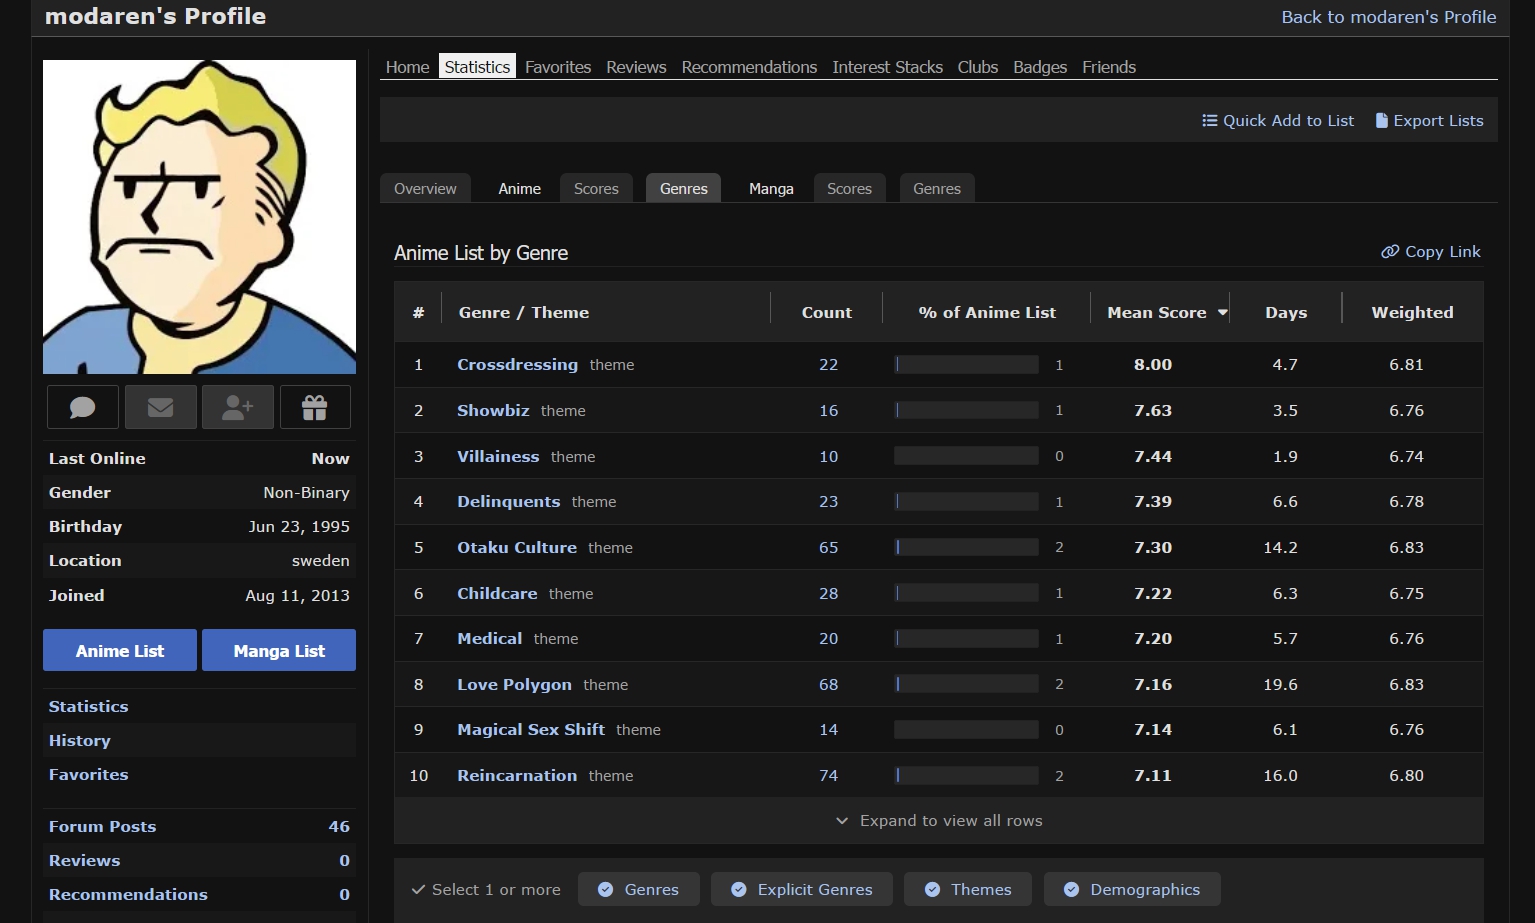Click the add friend icon
Viewport: 1535px width, 923px height.
coord(238,407)
